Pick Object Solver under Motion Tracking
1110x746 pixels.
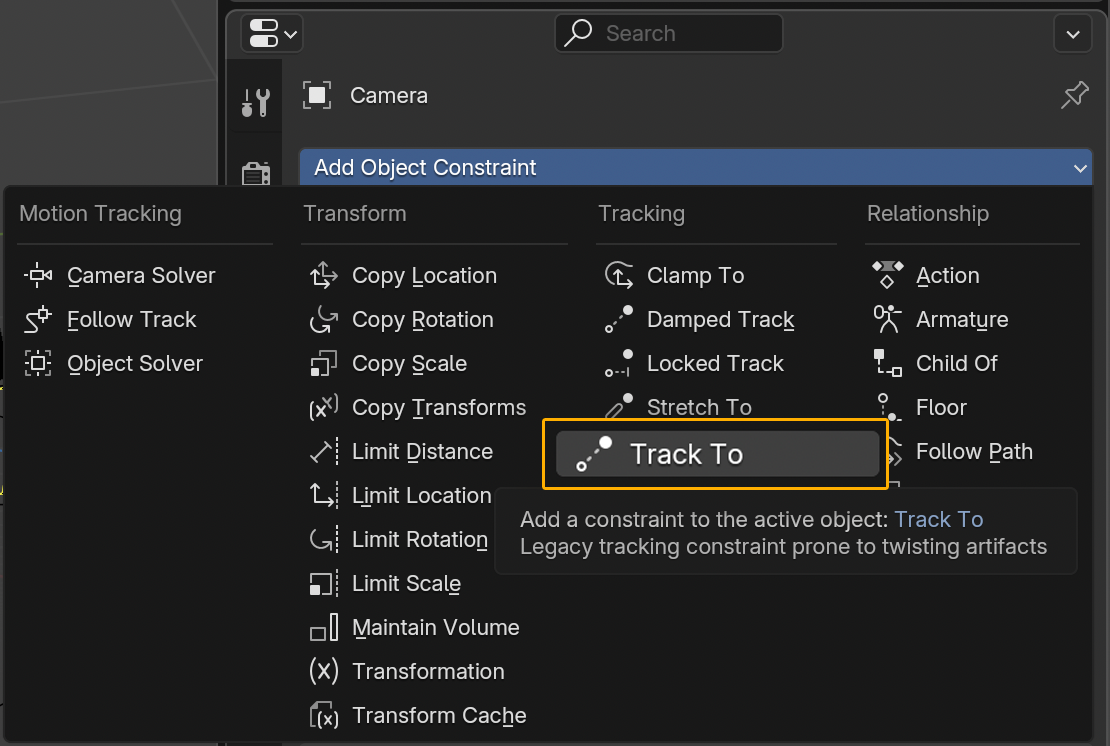[x=134, y=364]
